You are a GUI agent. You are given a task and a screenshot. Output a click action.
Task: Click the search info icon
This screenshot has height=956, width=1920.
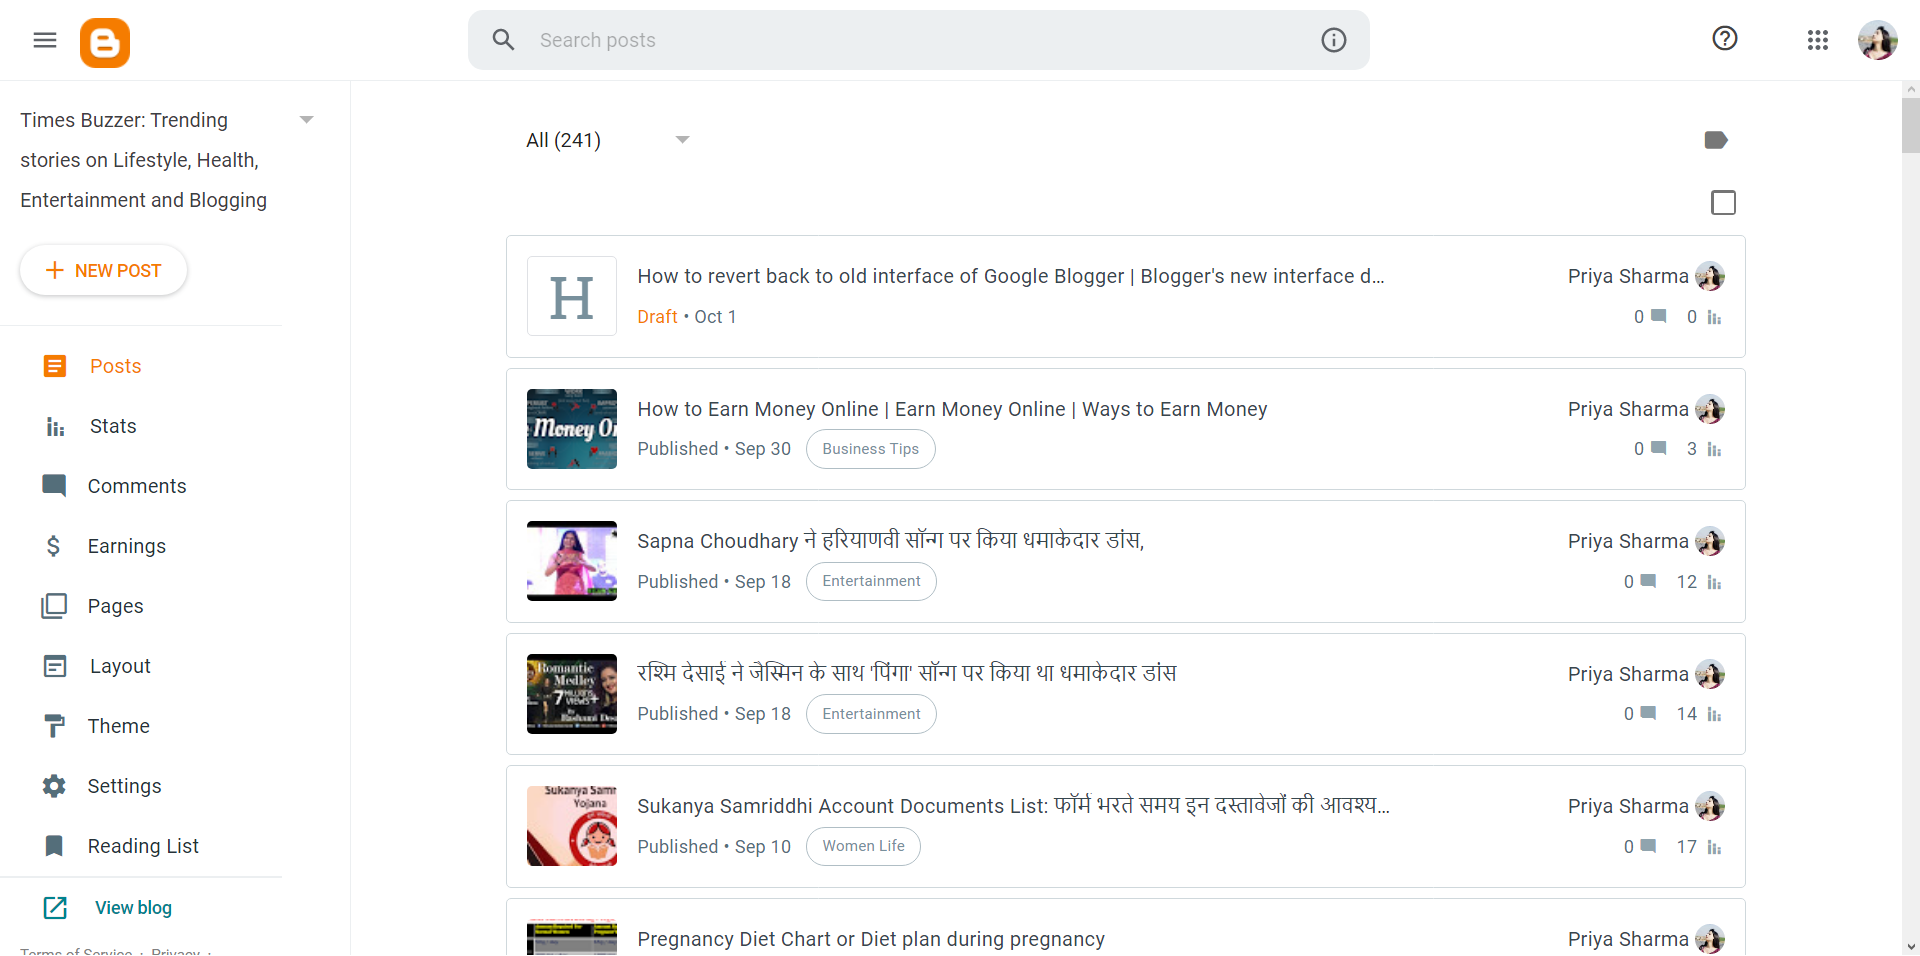1333,40
